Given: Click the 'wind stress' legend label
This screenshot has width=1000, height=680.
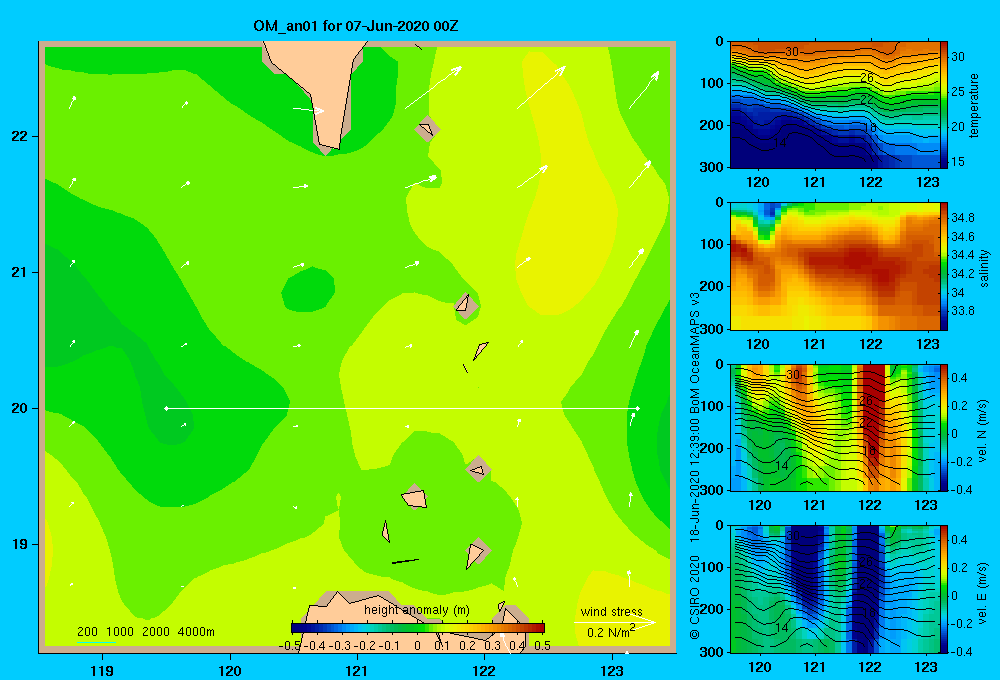Looking at the screenshot, I should tap(612, 611).
